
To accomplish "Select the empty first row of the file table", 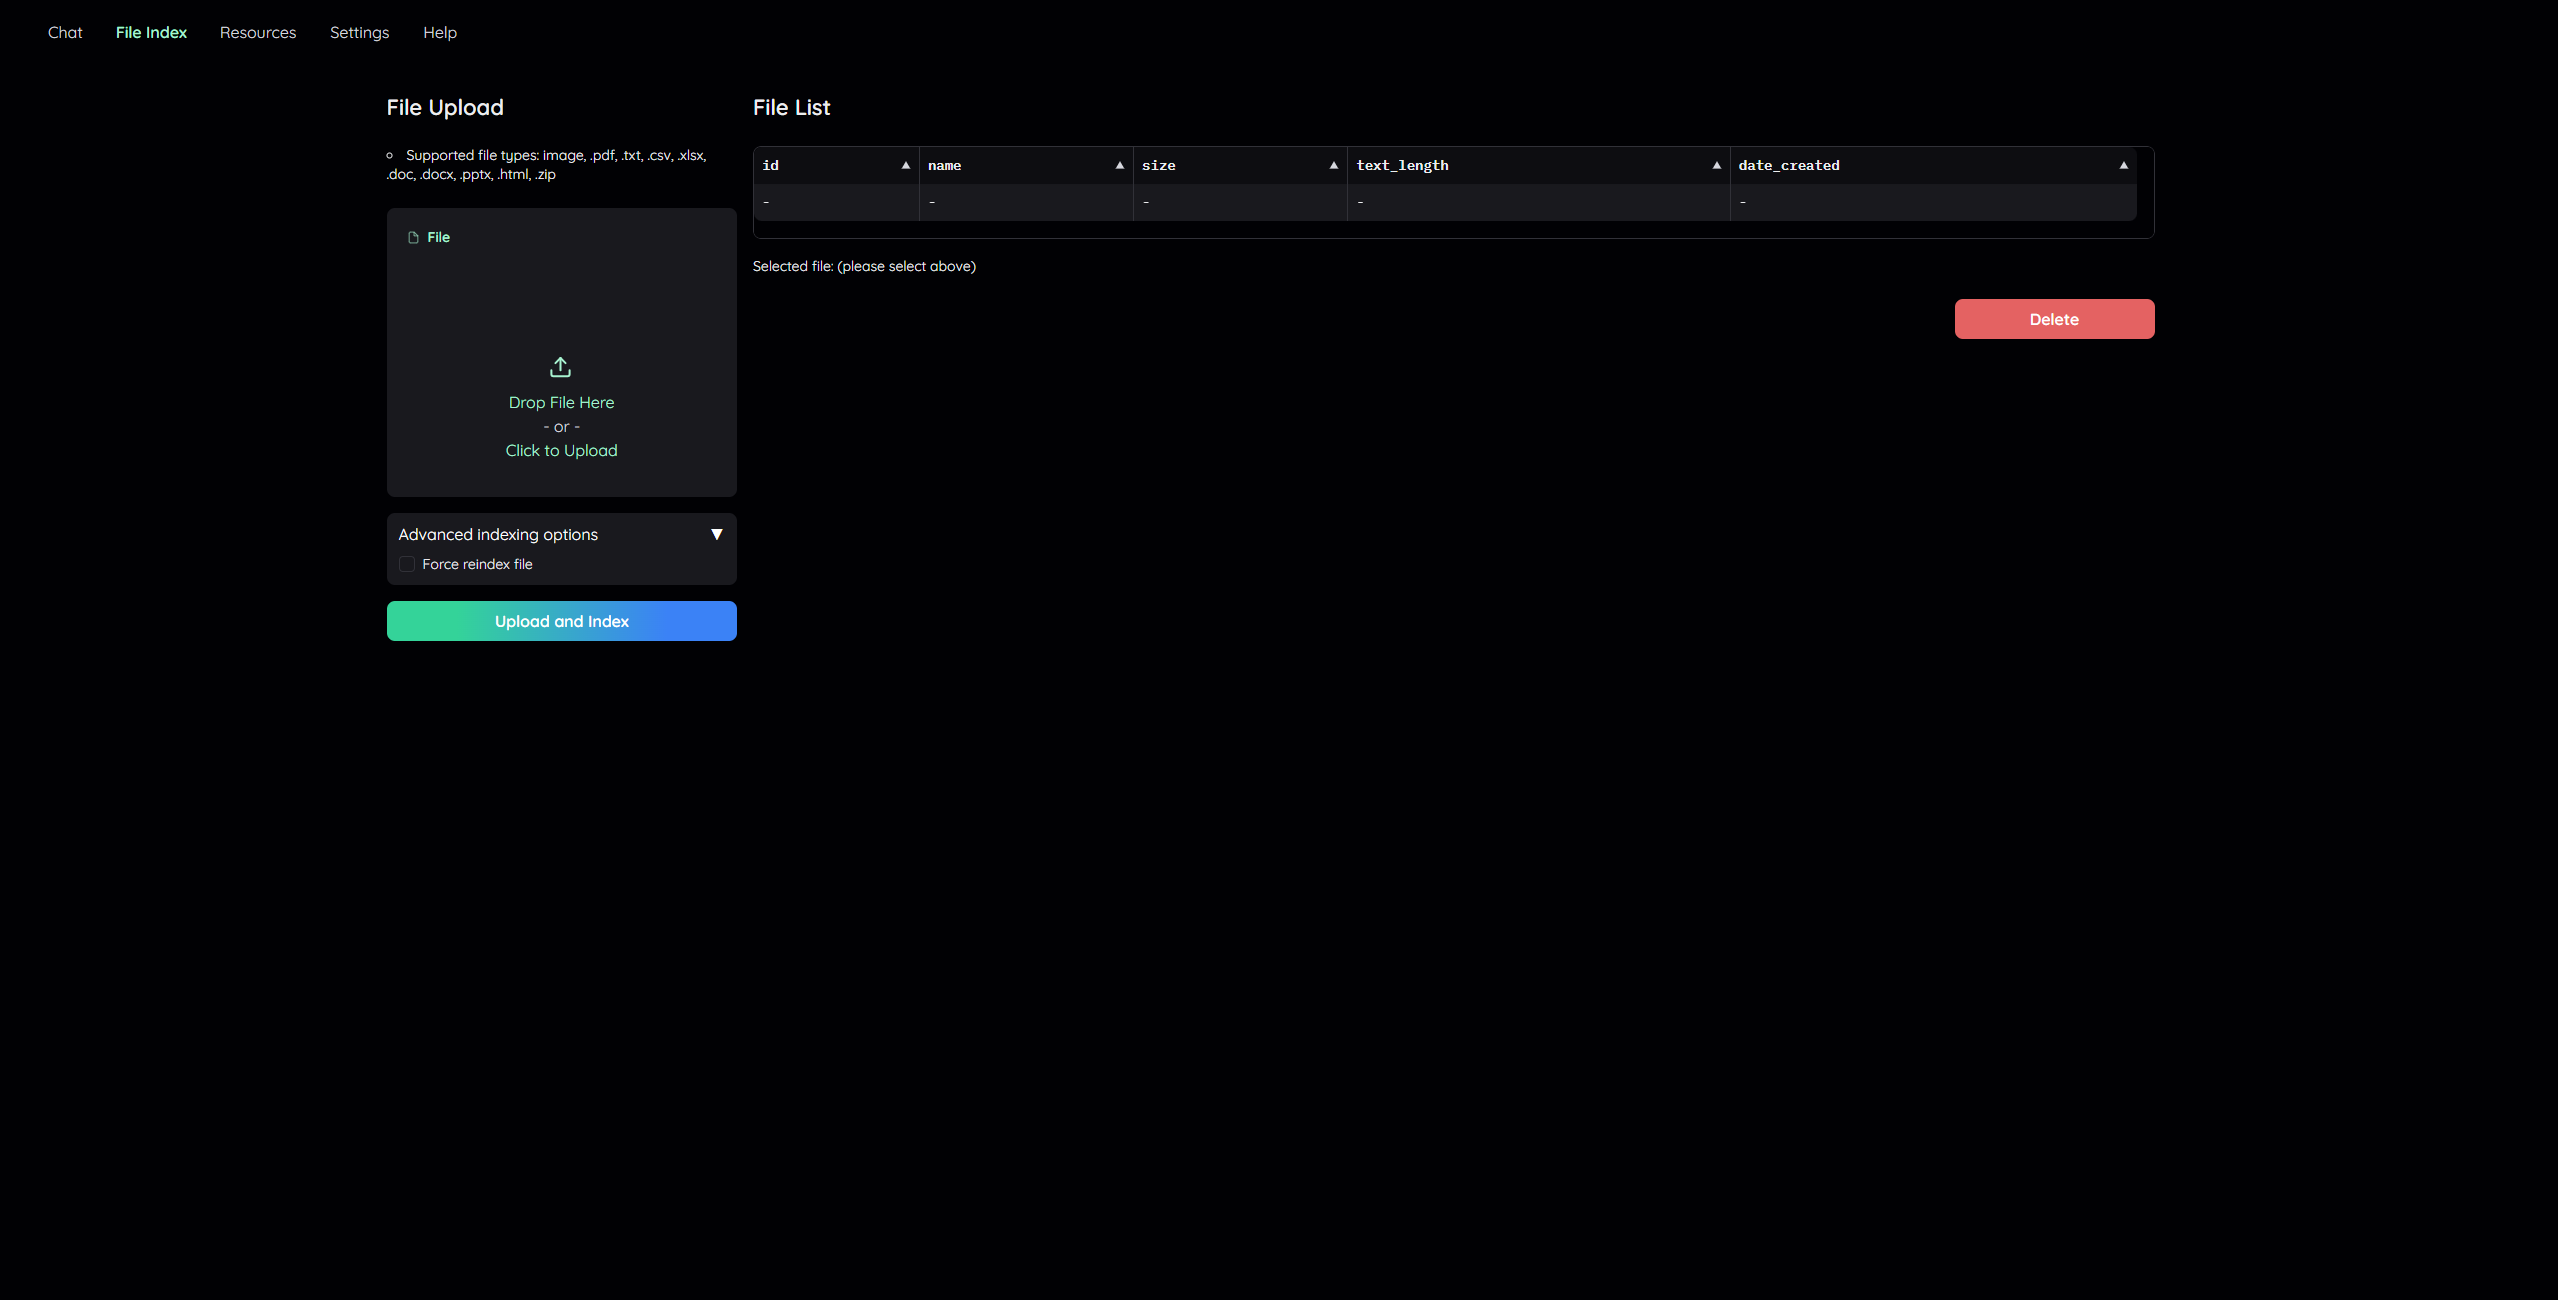I will 1444,202.
